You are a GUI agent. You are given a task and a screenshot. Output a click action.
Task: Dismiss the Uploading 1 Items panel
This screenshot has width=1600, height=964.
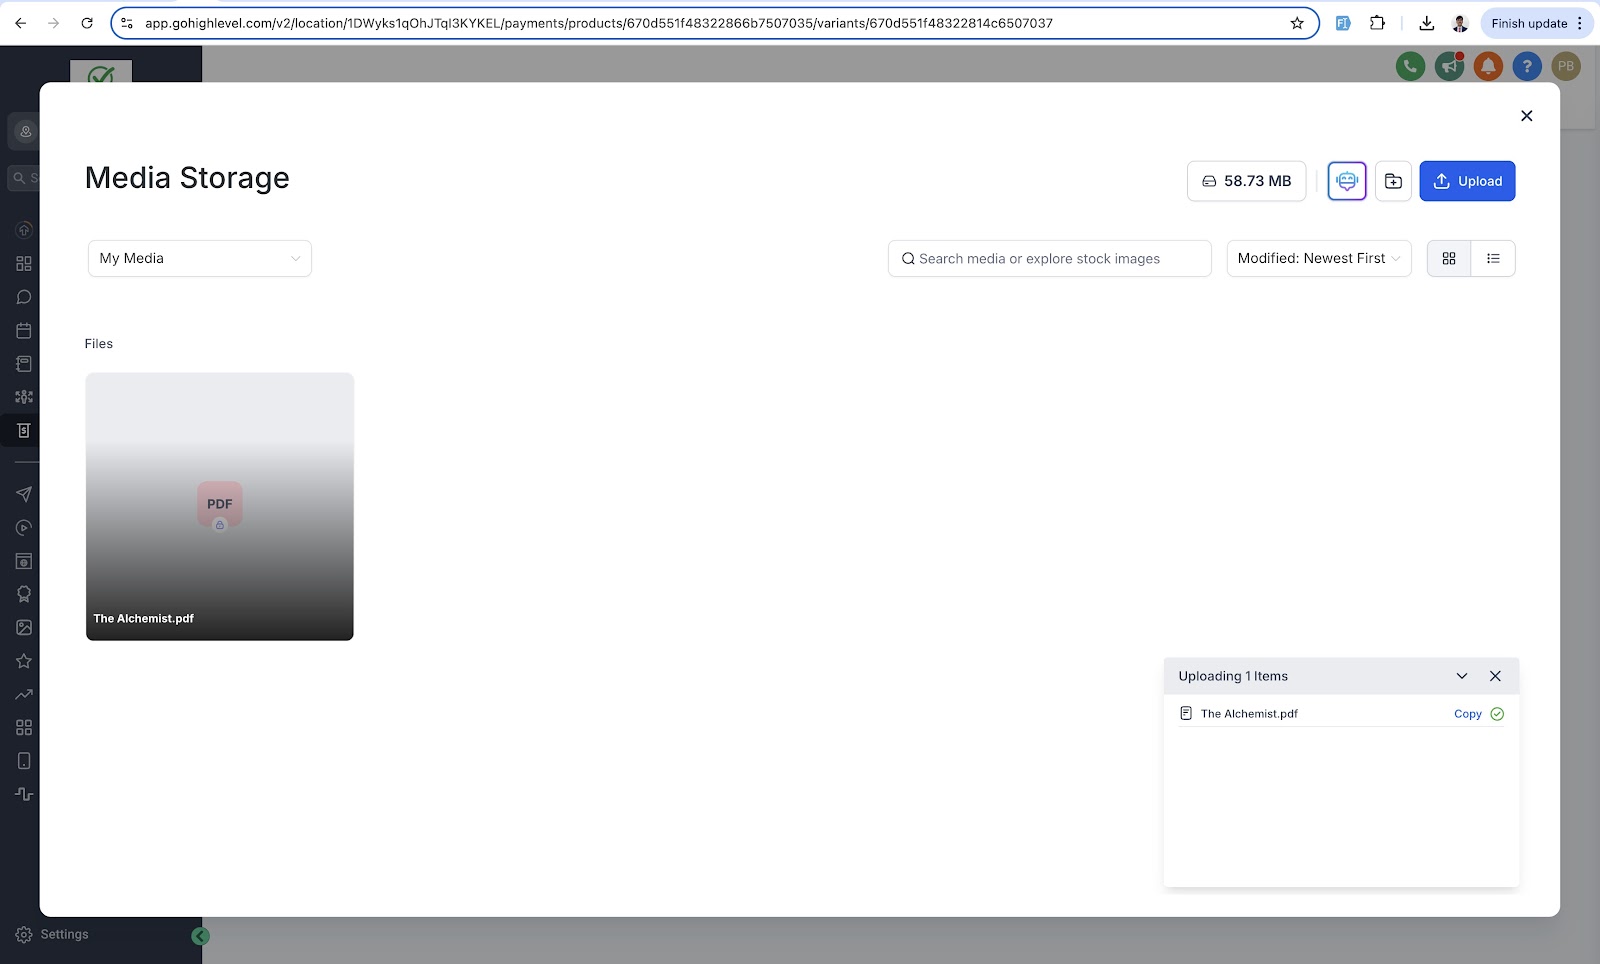click(x=1495, y=676)
